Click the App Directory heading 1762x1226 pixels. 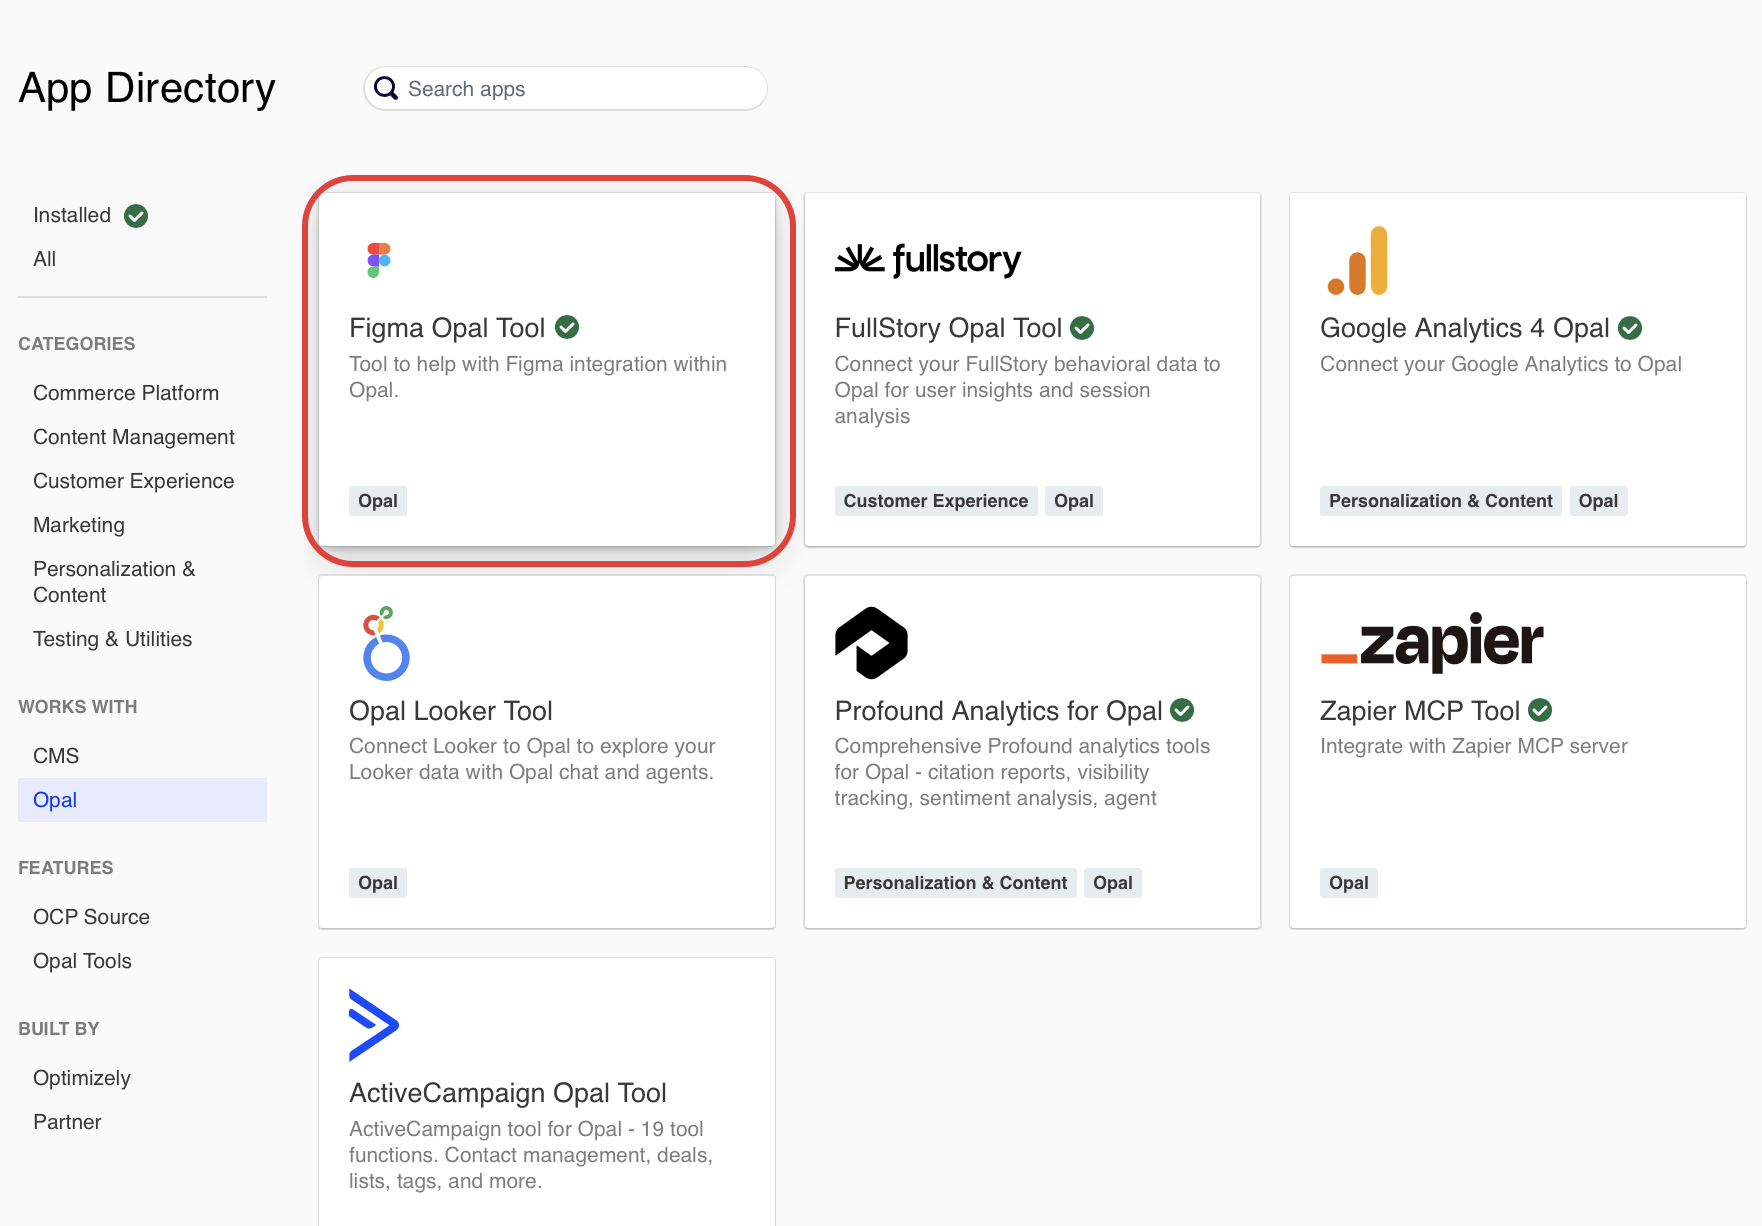click(x=147, y=89)
